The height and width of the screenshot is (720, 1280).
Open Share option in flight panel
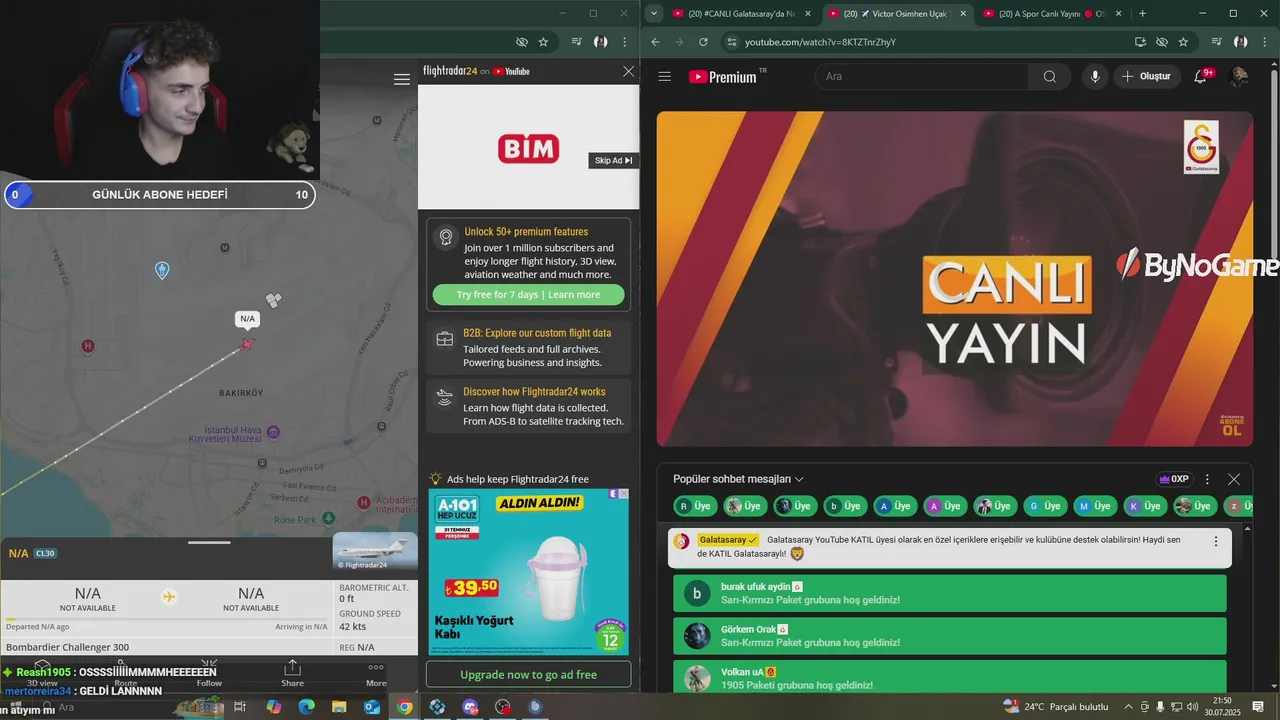[x=292, y=673]
